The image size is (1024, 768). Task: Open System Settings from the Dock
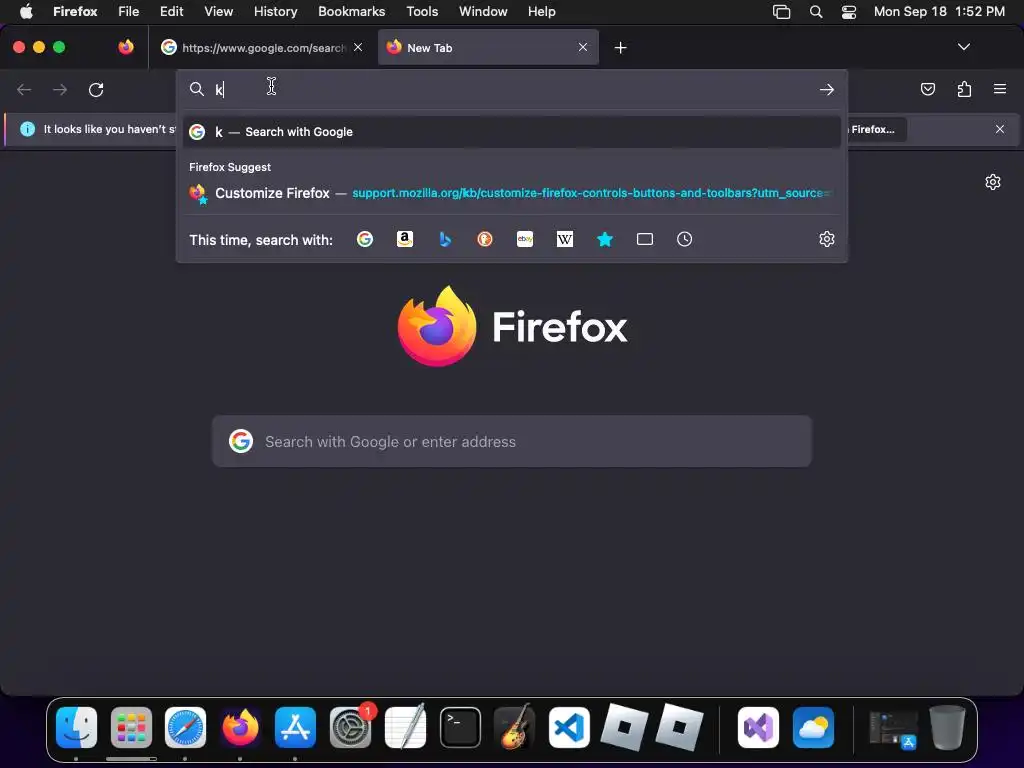click(x=350, y=728)
